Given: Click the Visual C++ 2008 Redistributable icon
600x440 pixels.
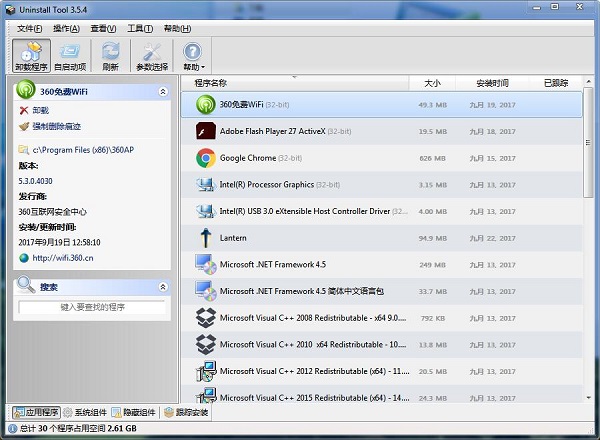Looking at the screenshot, I should 206,318.
